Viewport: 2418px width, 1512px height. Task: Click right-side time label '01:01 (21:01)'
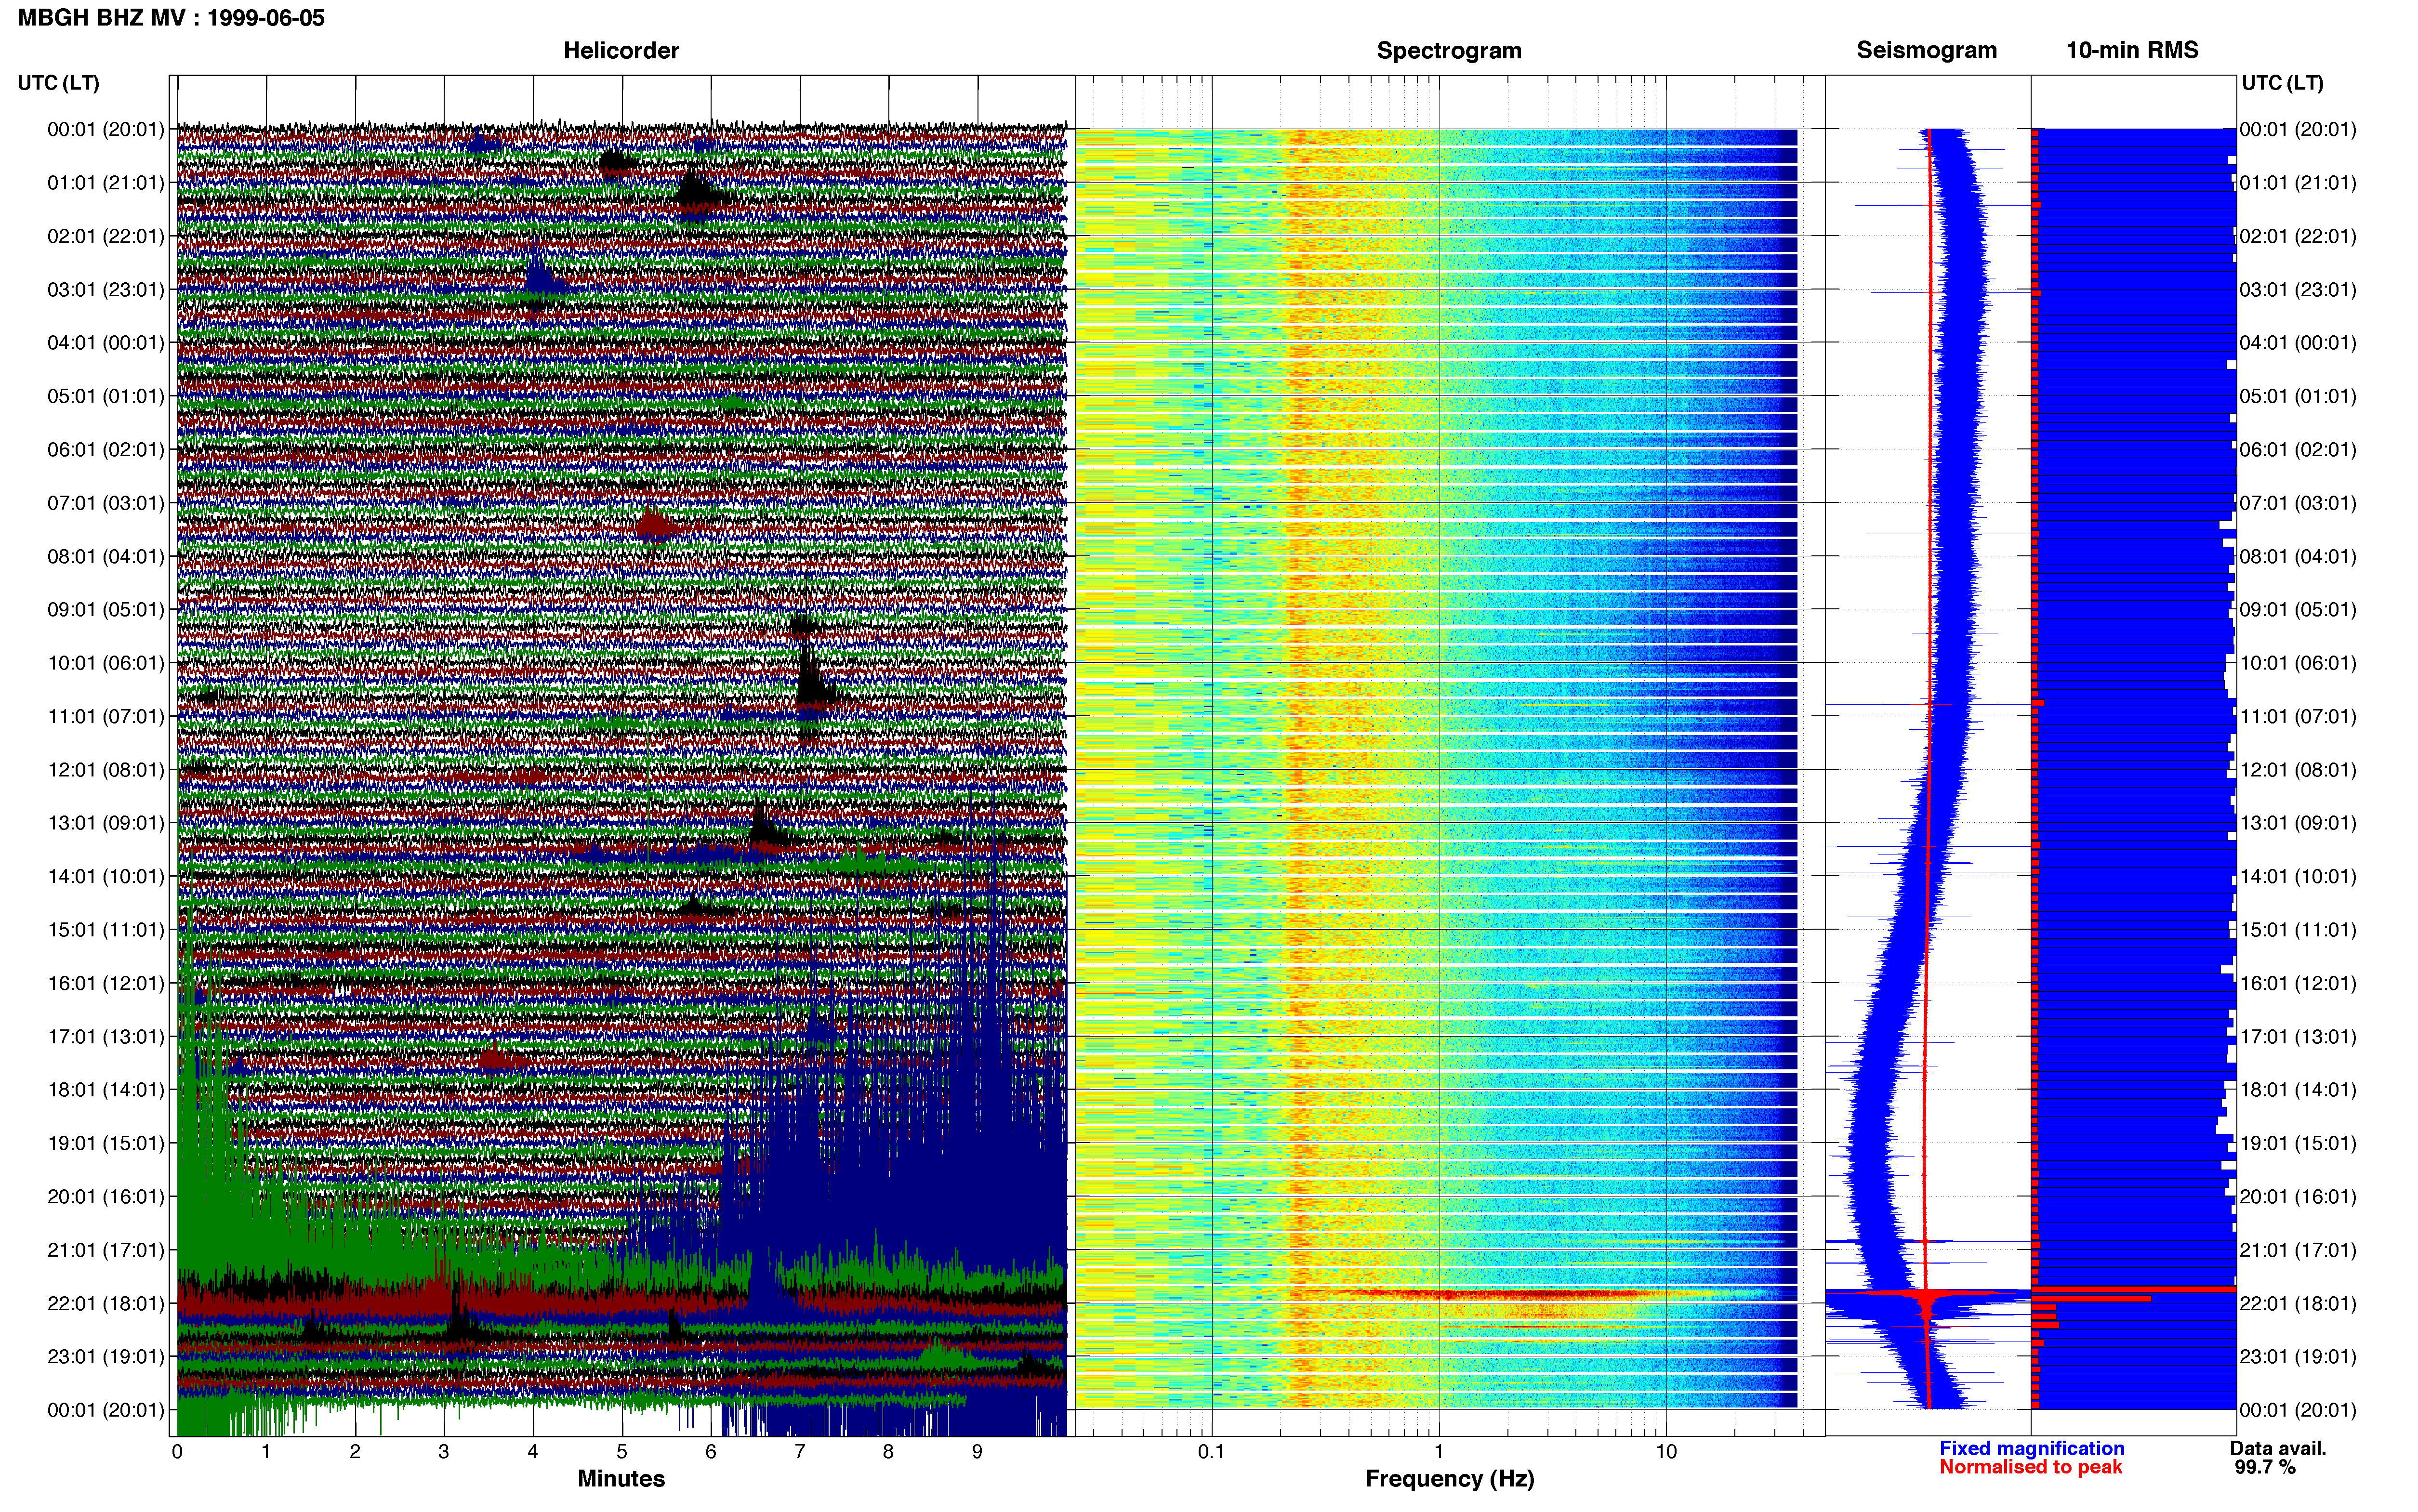tap(2298, 182)
